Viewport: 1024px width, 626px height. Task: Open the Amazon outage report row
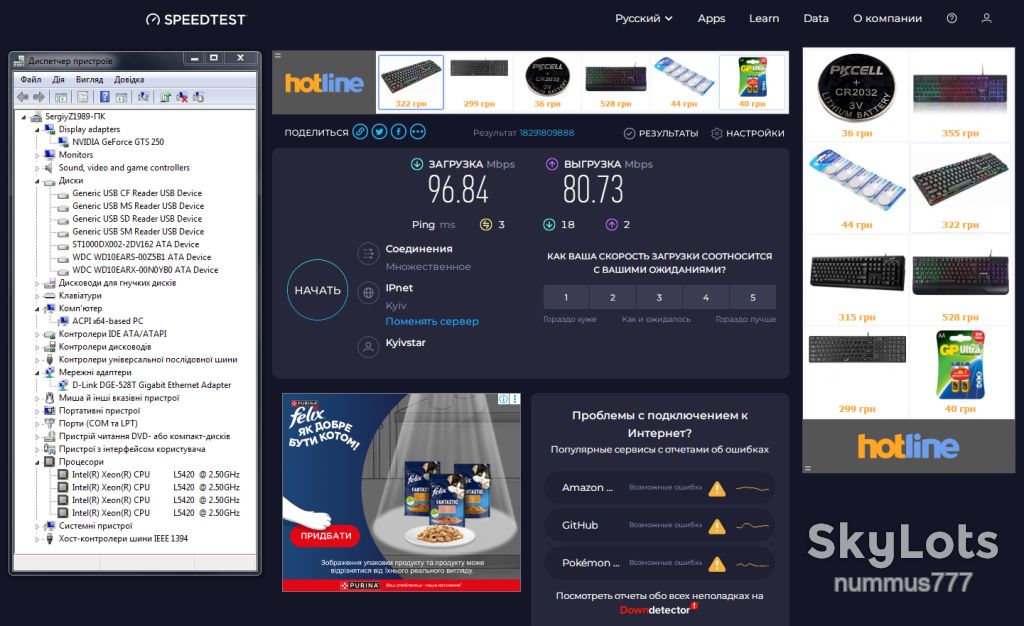point(660,488)
